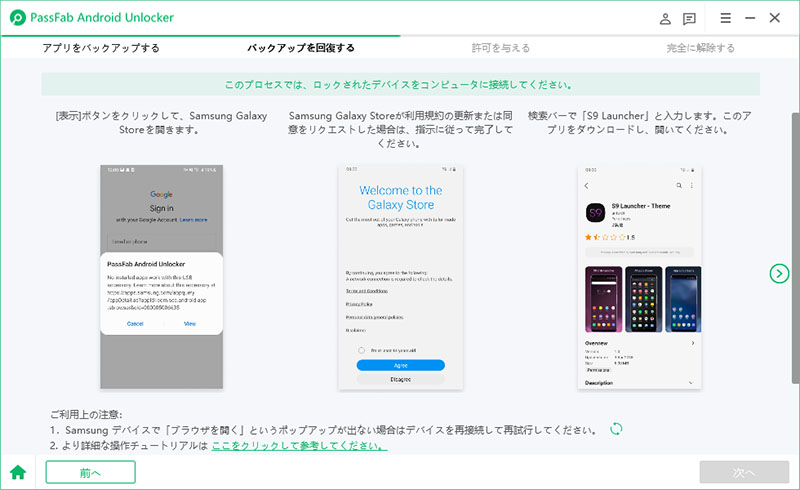This screenshot has width=800, height=490.
Task: Select the 完全に解除する step tab
Action: click(x=701, y=48)
